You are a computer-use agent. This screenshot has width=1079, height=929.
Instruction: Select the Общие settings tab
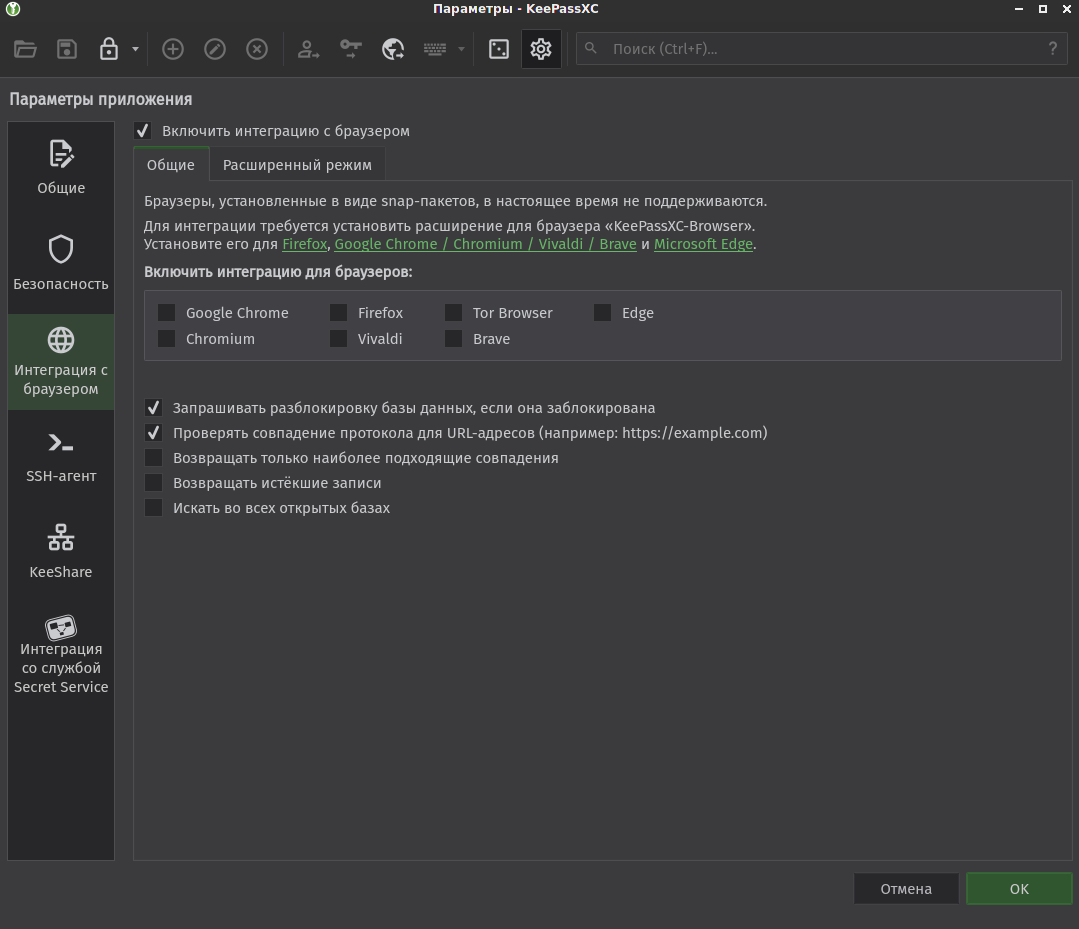click(170, 164)
